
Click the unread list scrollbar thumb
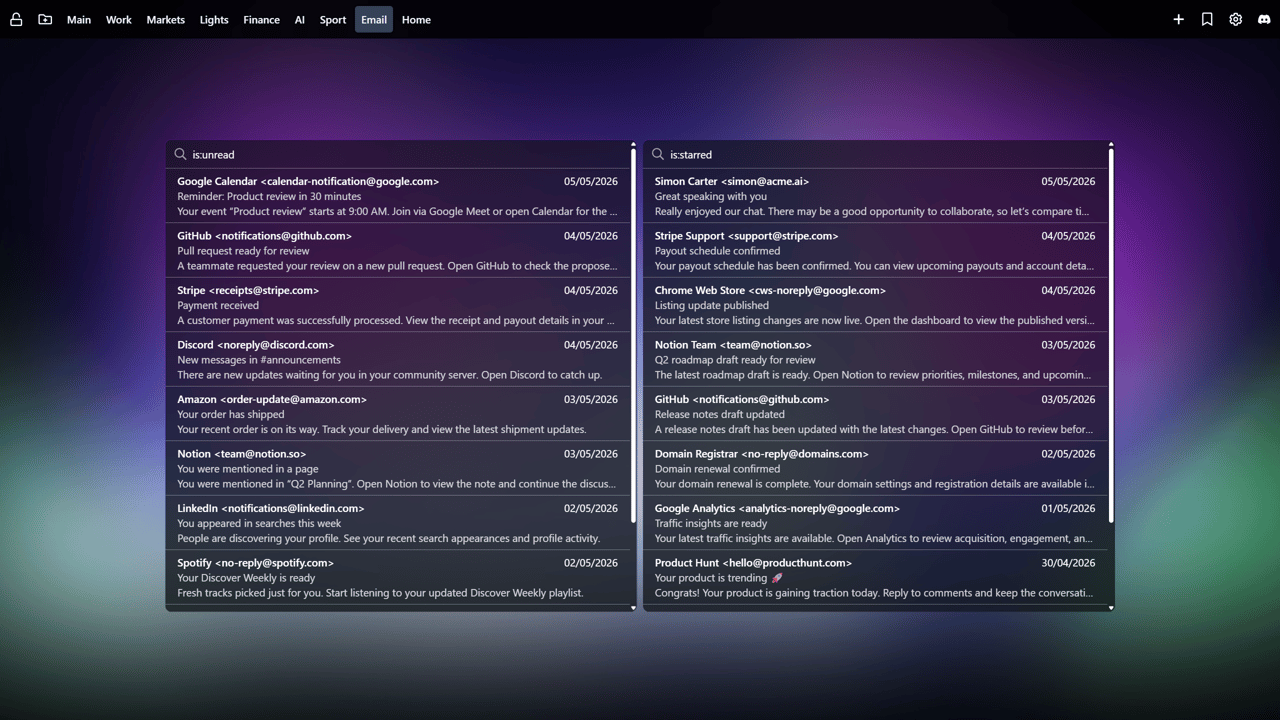pyautogui.click(x=633, y=335)
